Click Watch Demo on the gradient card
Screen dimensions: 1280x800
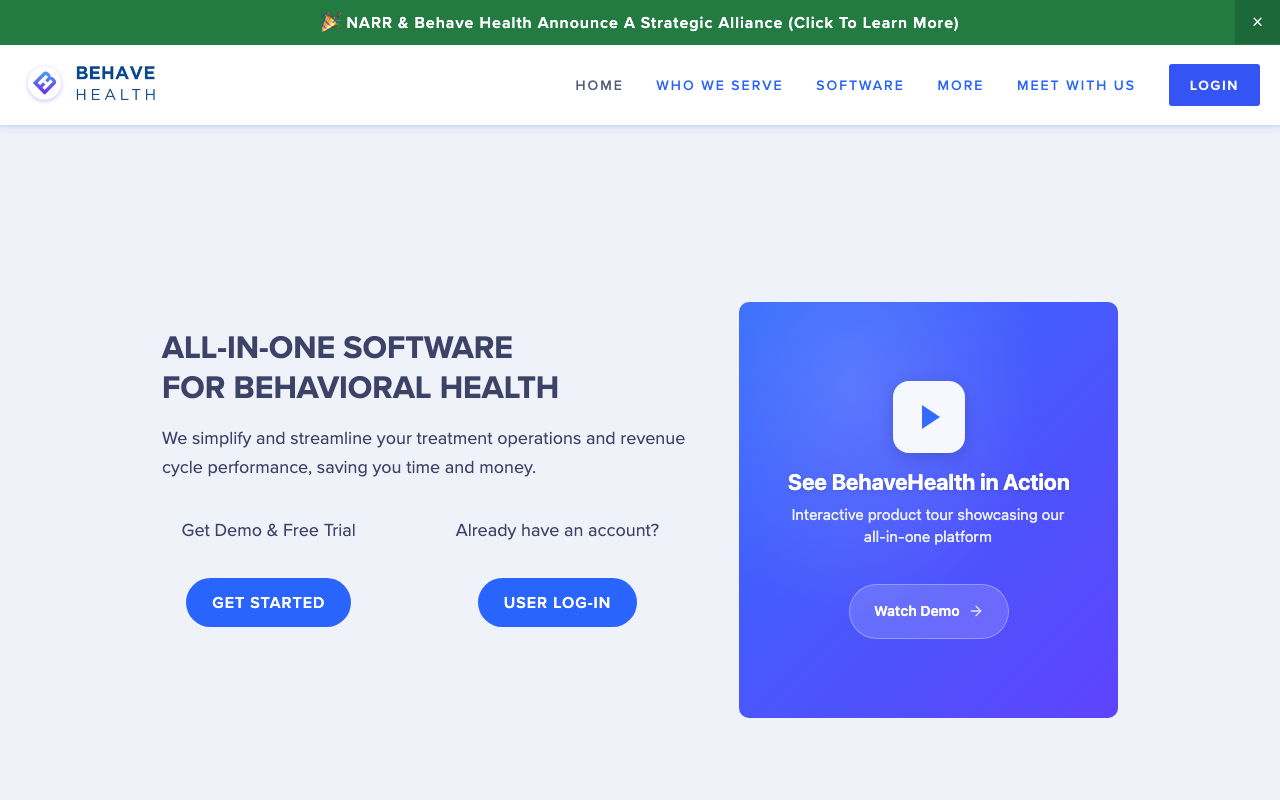[x=928, y=611]
